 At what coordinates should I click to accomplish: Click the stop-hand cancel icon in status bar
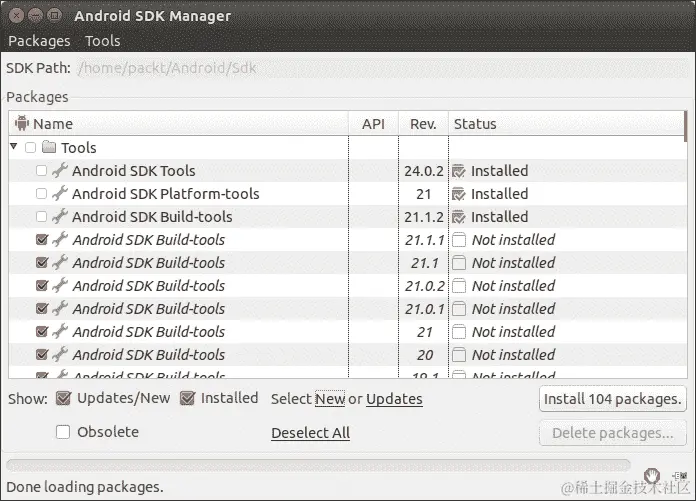[652, 477]
